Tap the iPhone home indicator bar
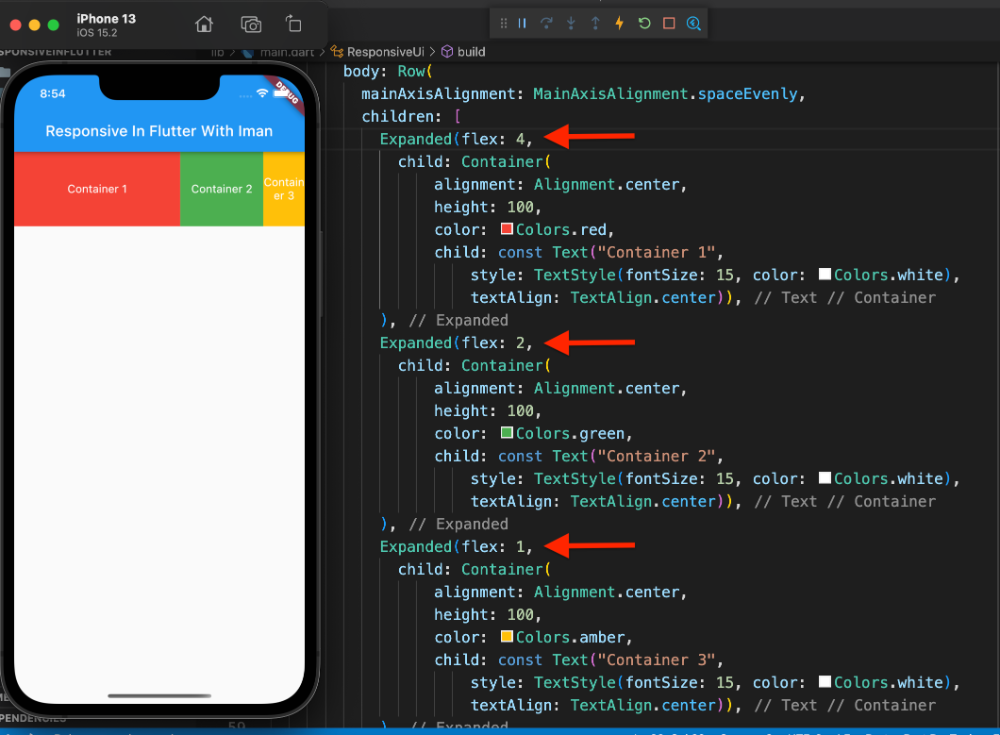1000x735 pixels. (159, 695)
